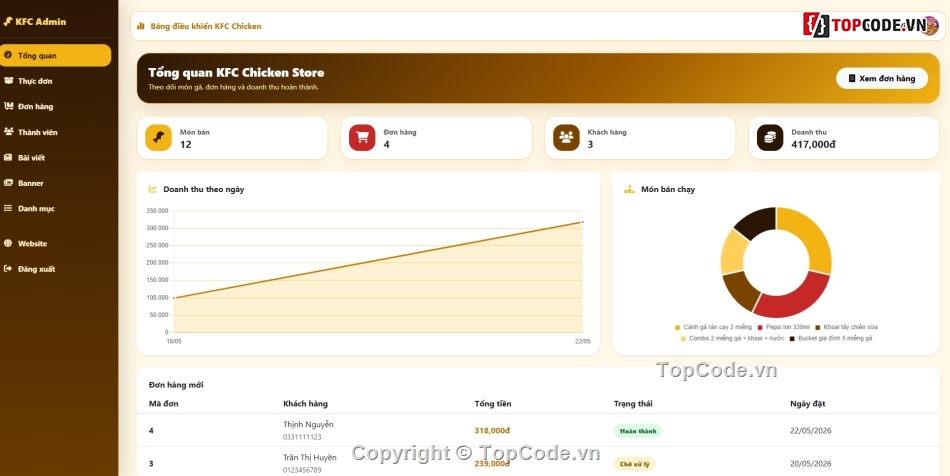Click the Danh mục list icon in sidebar

coord(8,208)
